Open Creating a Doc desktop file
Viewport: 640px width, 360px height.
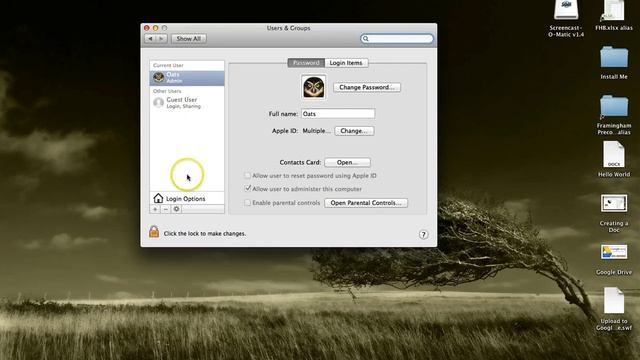coord(614,213)
